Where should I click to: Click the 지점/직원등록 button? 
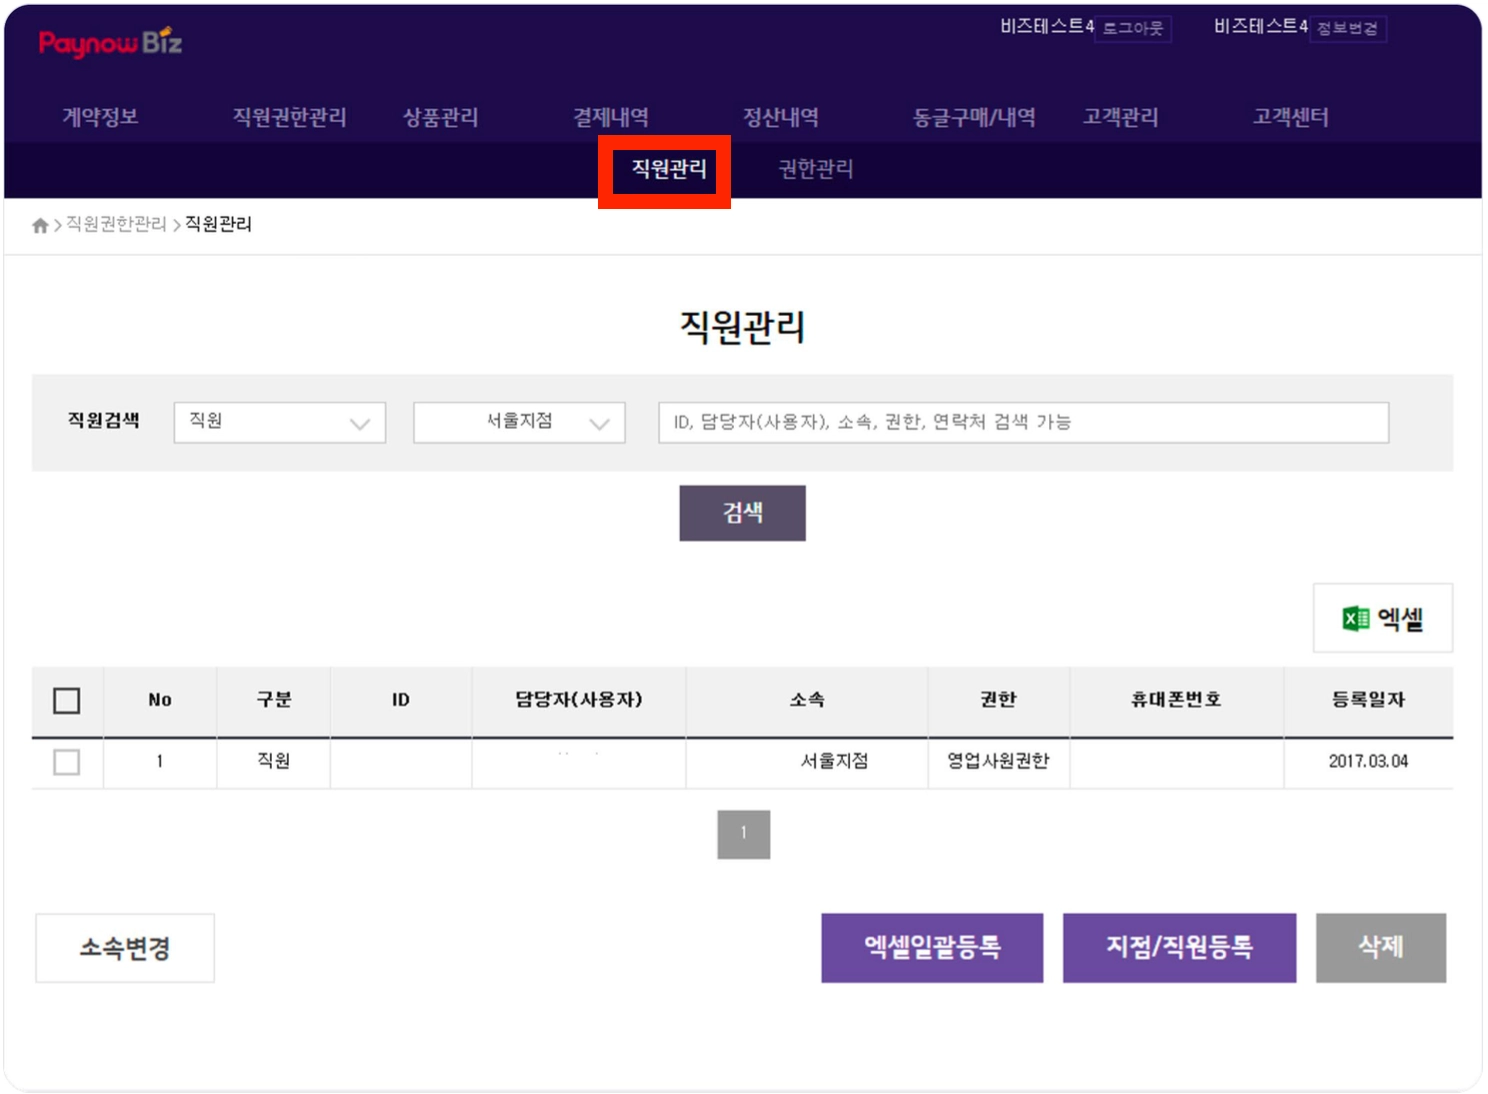click(1180, 948)
